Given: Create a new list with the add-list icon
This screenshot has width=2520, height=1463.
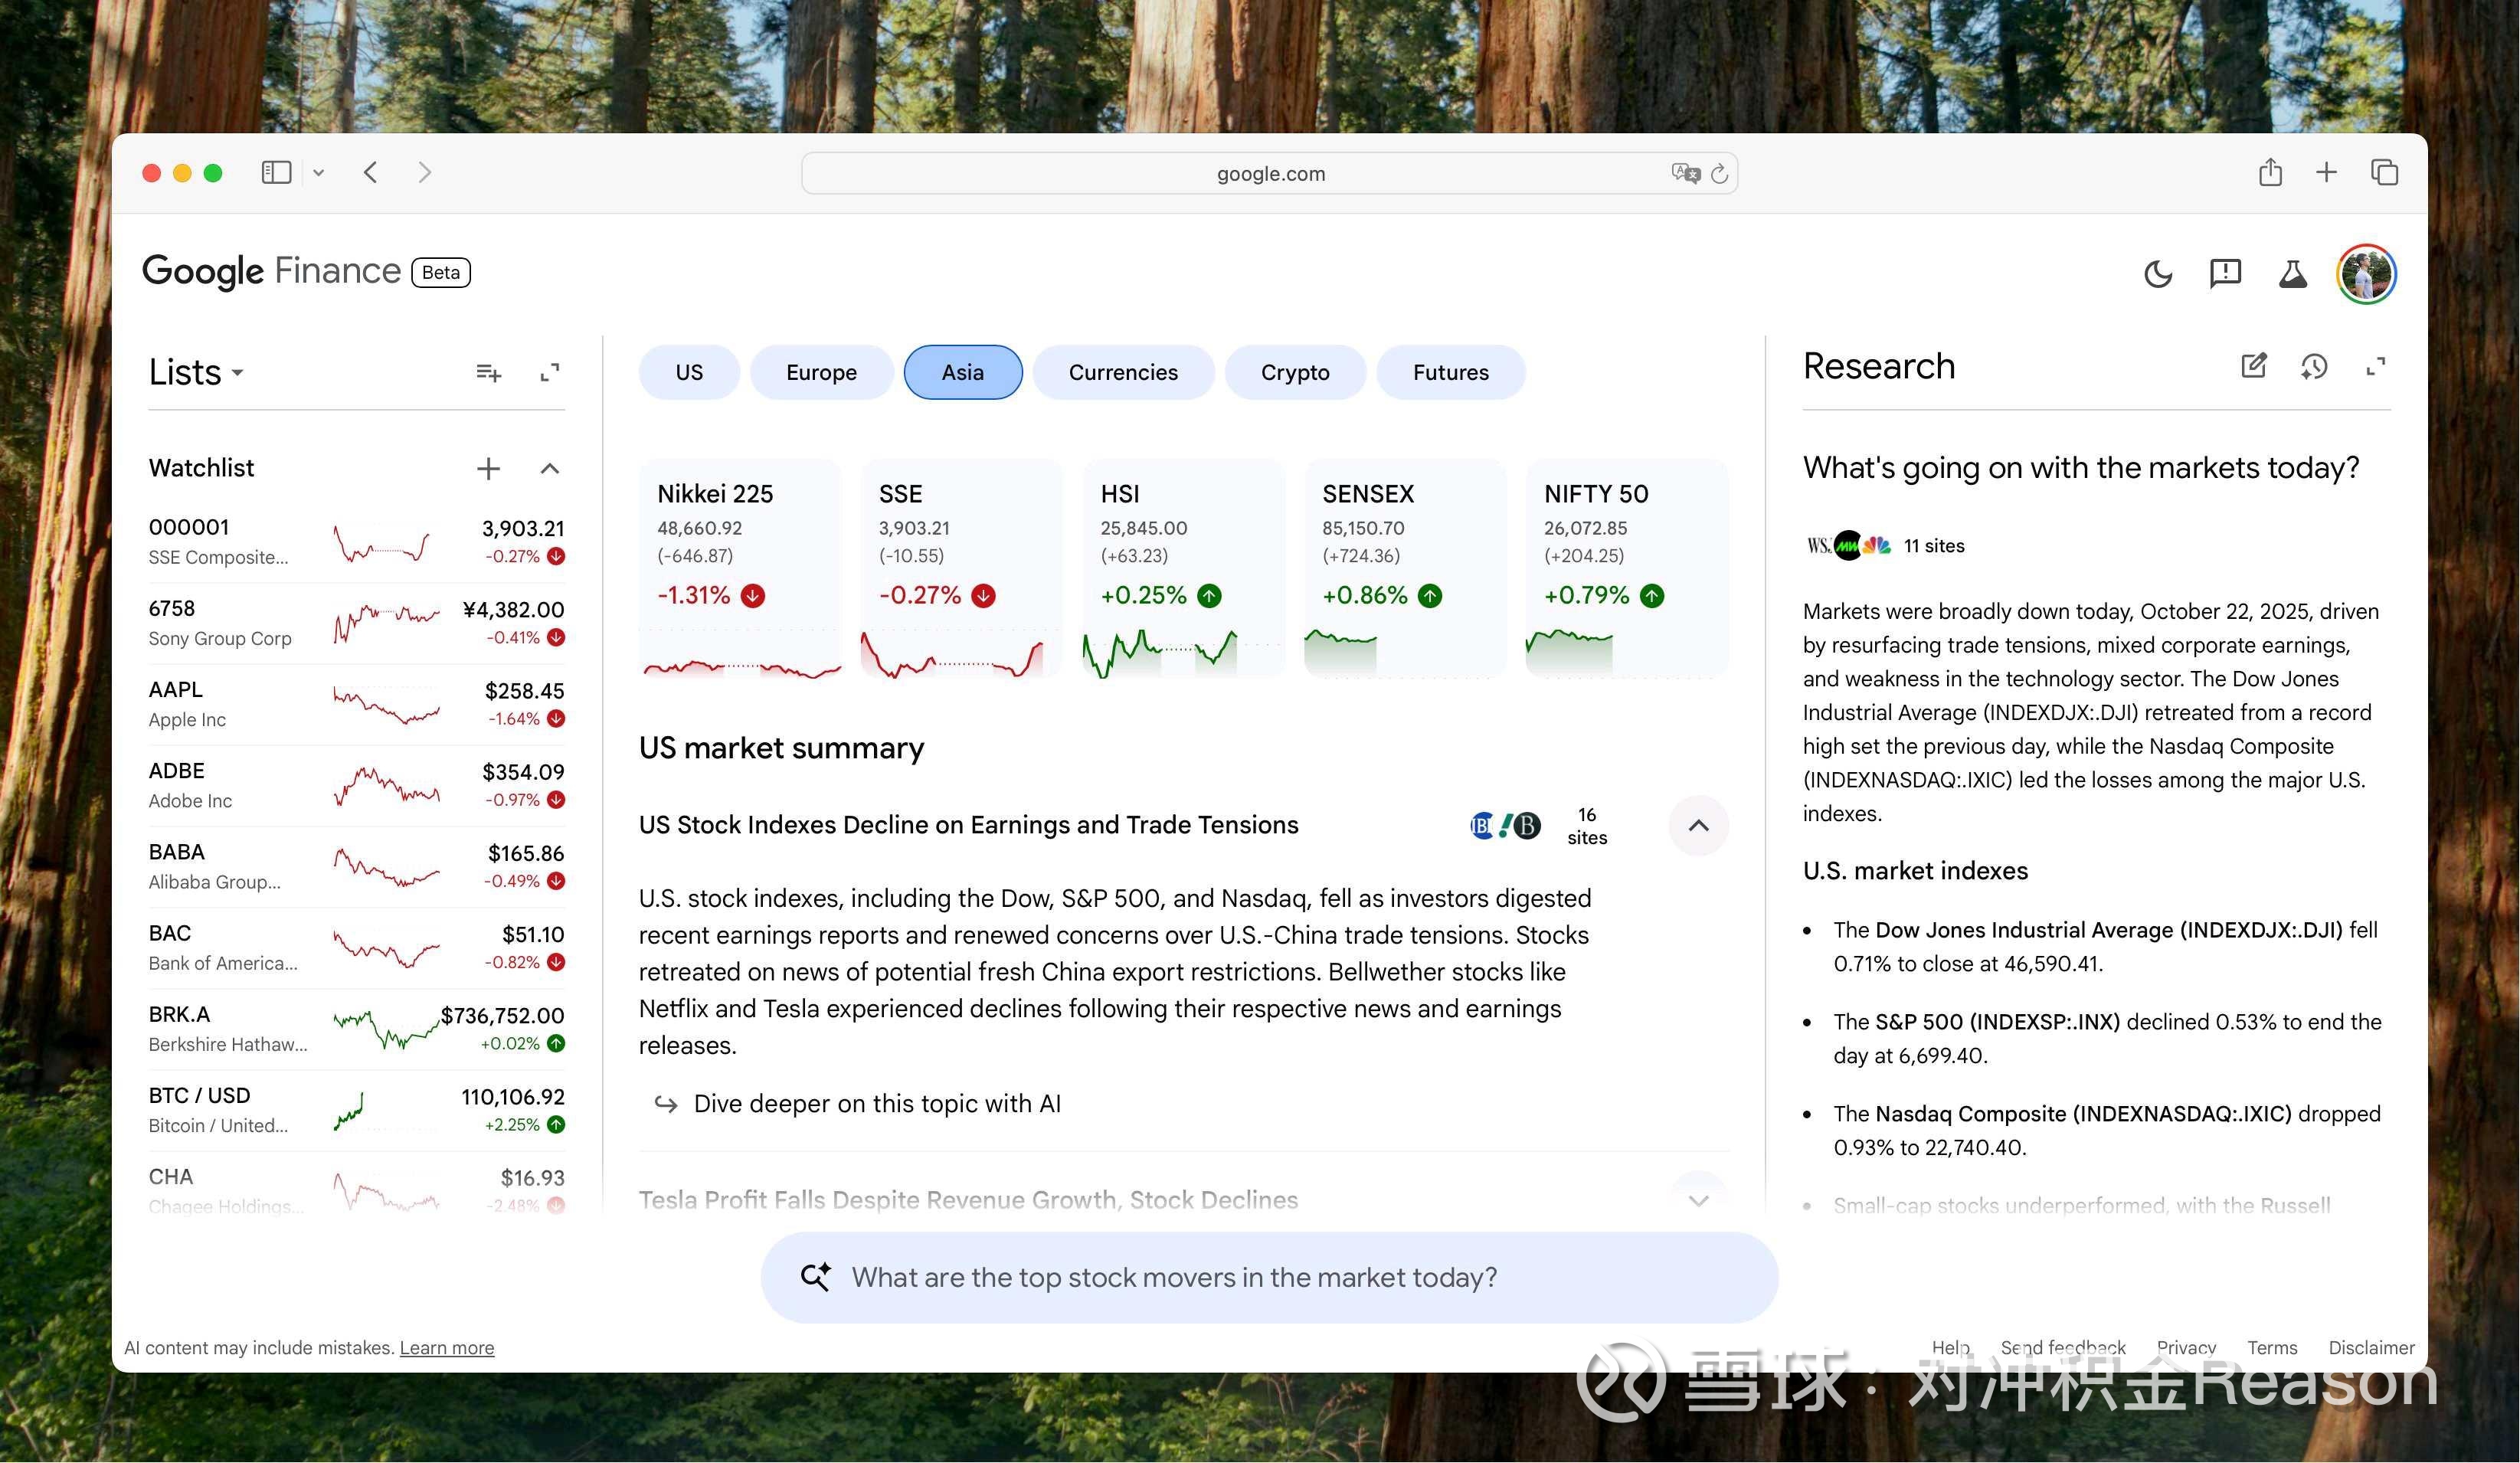Looking at the screenshot, I should coord(488,371).
